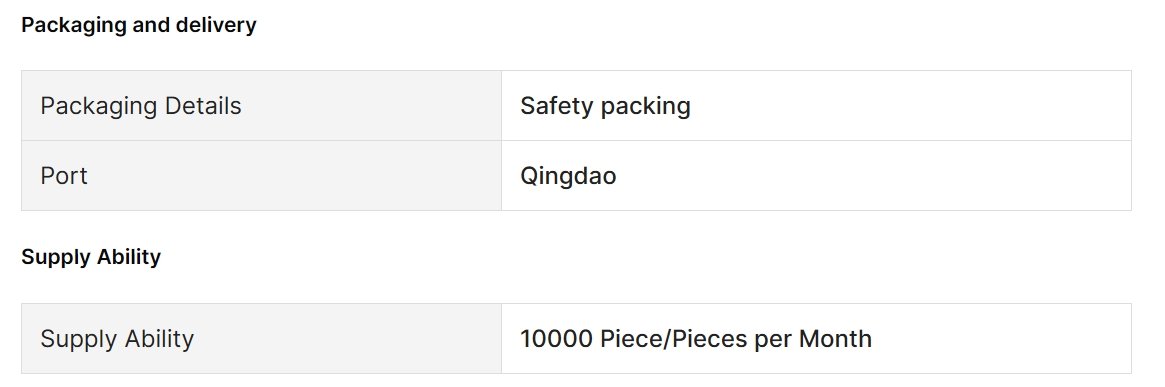Select the Packaging Details label cell
This screenshot has height=387, width=1165.
coord(262,105)
